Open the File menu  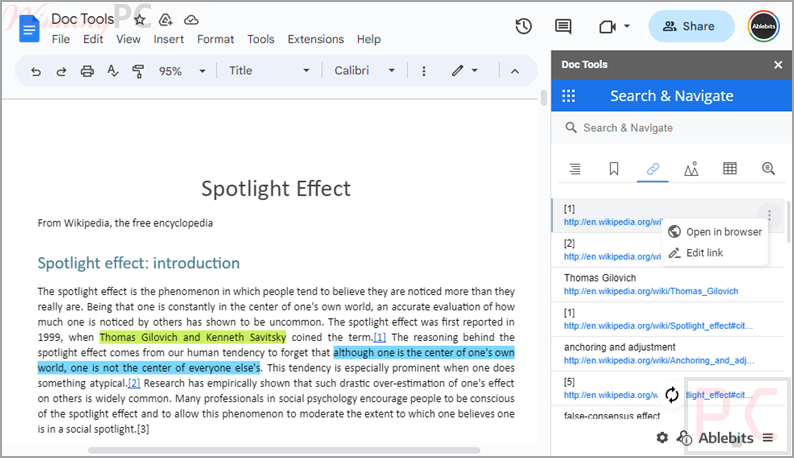click(x=61, y=39)
